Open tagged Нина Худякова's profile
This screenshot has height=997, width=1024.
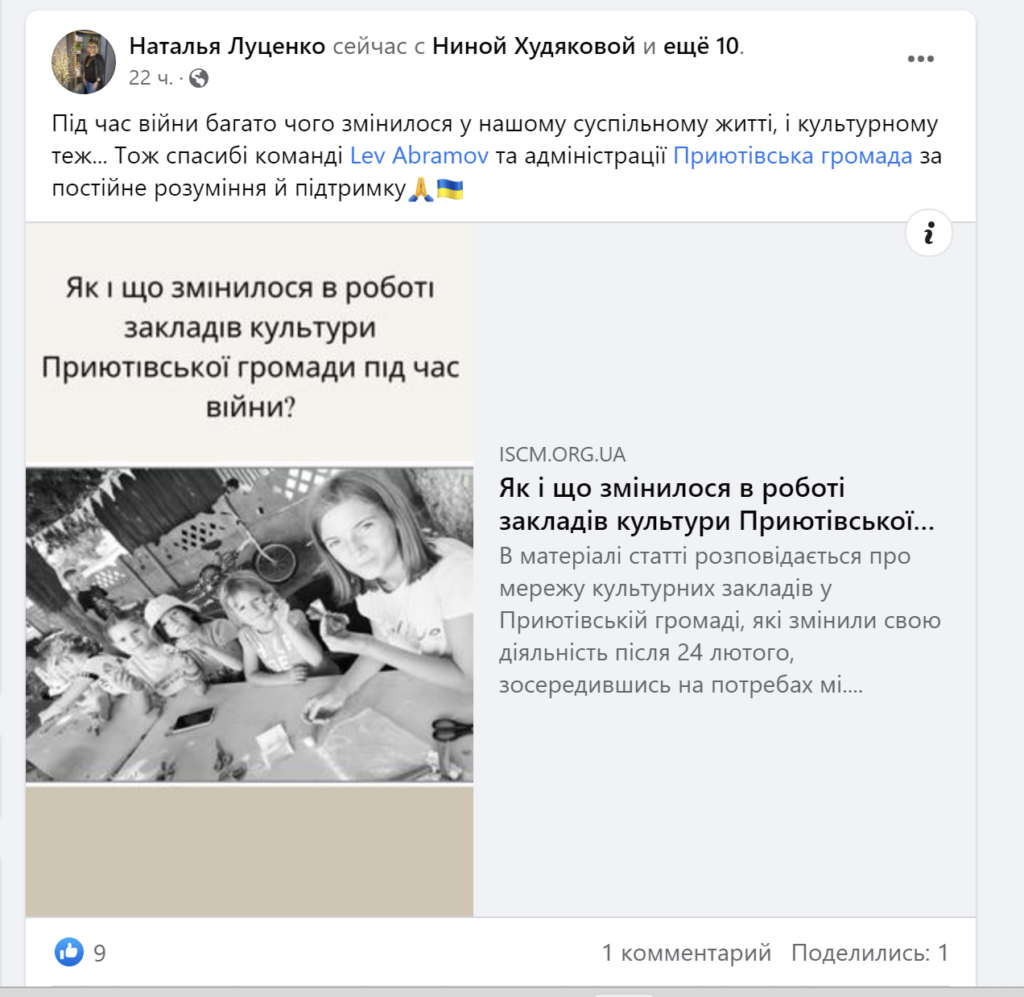tap(534, 46)
